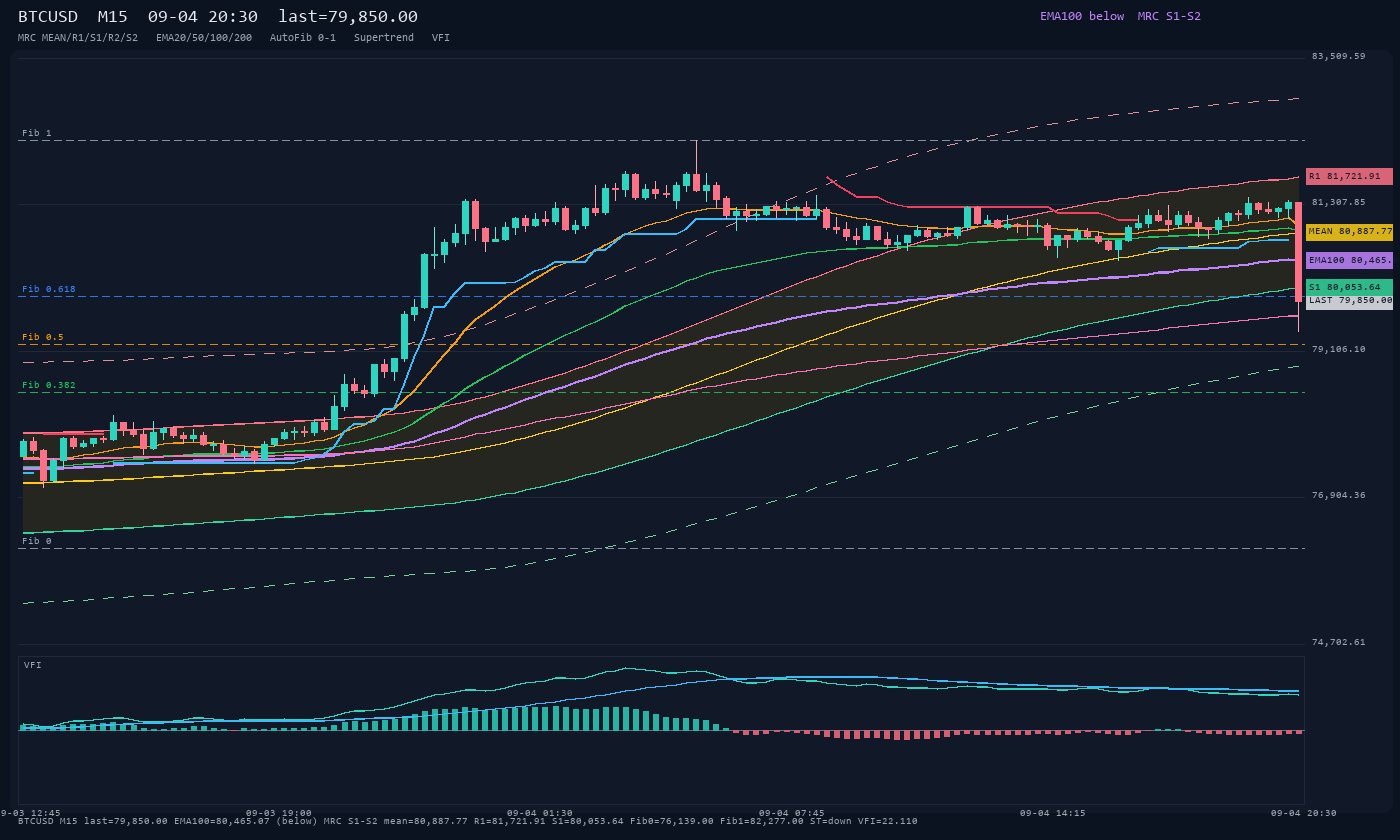Click the EMA100 below status text
Image resolution: width=1400 pixels, height=840 pixels.
pyautogui.click(x=1082, y=16)
